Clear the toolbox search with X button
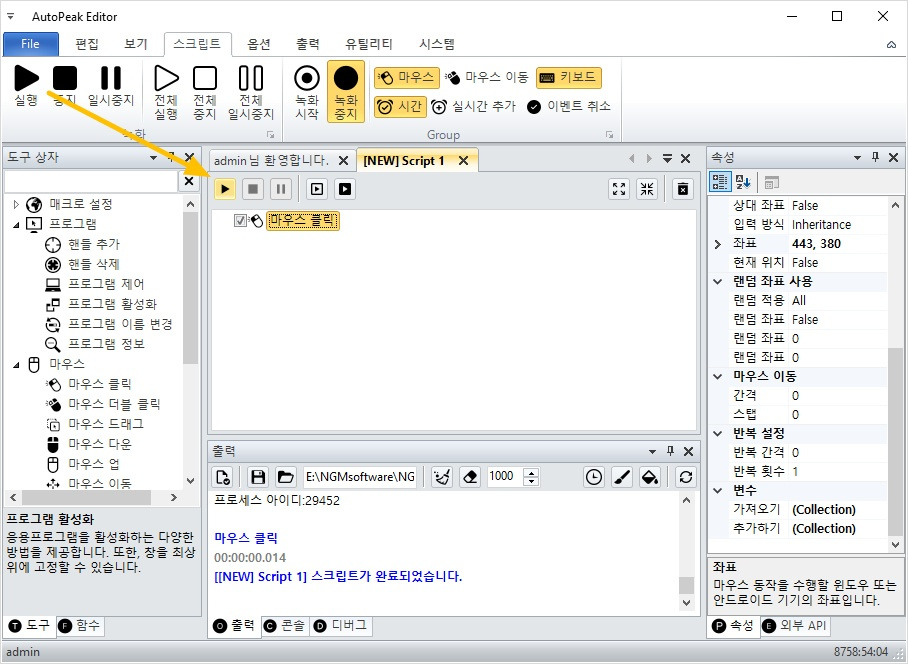 189,181
